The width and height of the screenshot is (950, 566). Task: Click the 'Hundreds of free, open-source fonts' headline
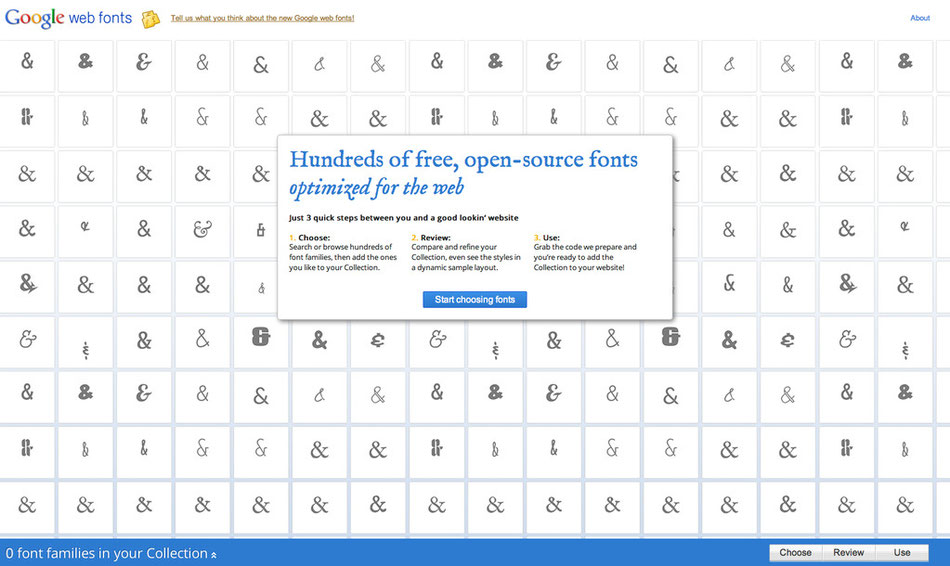pyautogui.click(x=463, y=159)
